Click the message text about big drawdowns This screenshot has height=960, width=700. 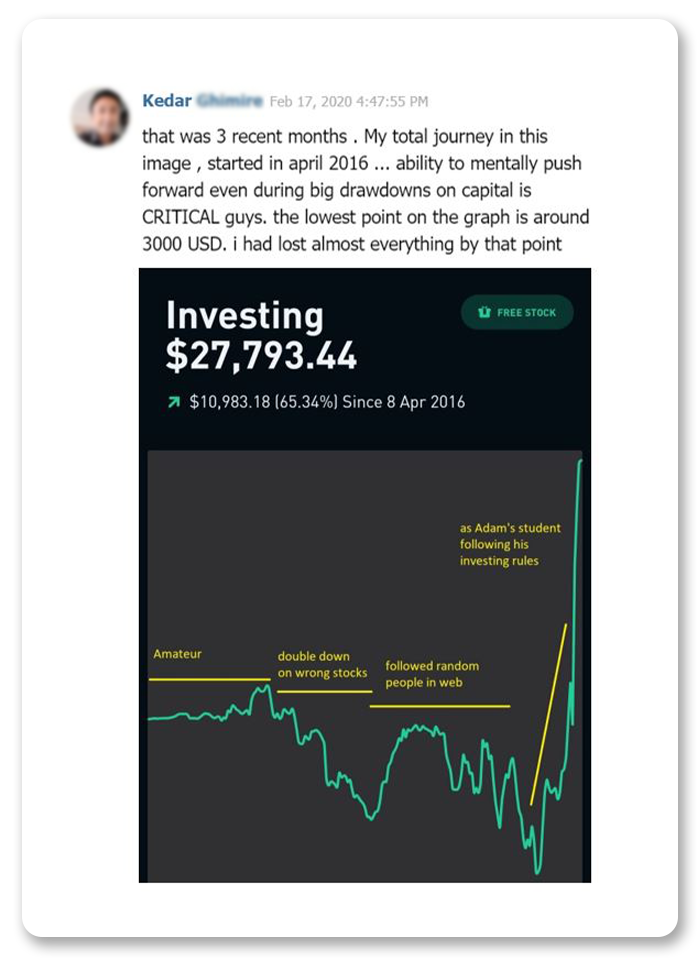pos(366,190)
